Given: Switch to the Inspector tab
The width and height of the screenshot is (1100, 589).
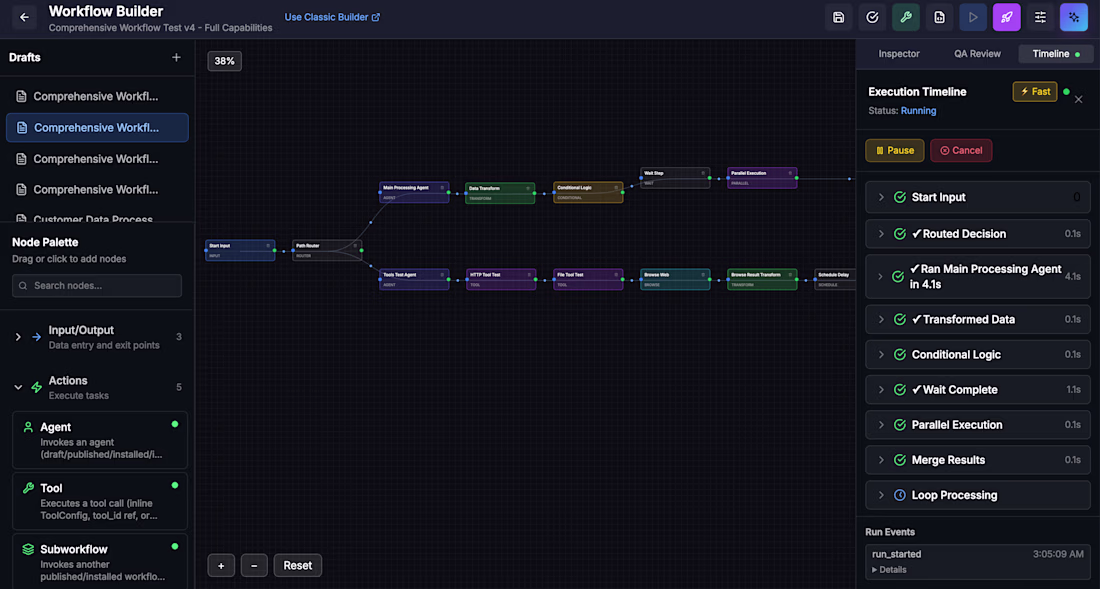Looking at the screenshot, I should click(899, 54).
